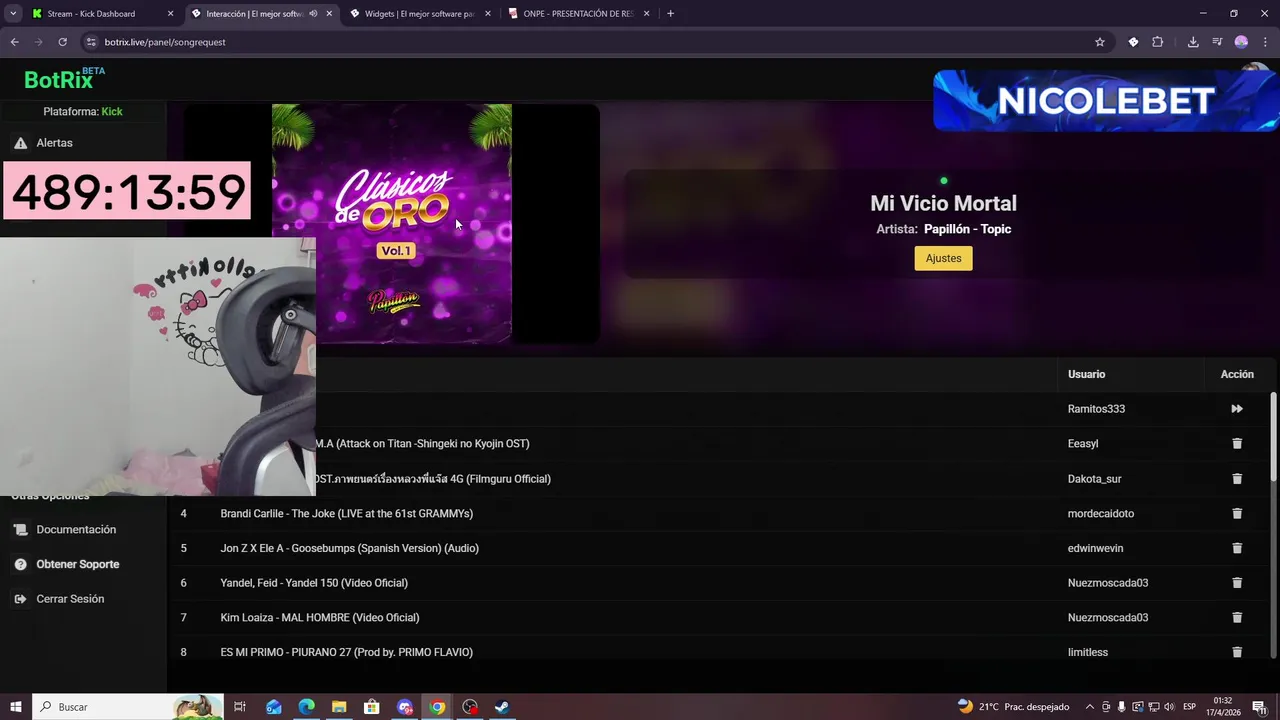1280x720 pixels.
Task: Show hidden system tray icons
Action: (x=1090, y=707)
